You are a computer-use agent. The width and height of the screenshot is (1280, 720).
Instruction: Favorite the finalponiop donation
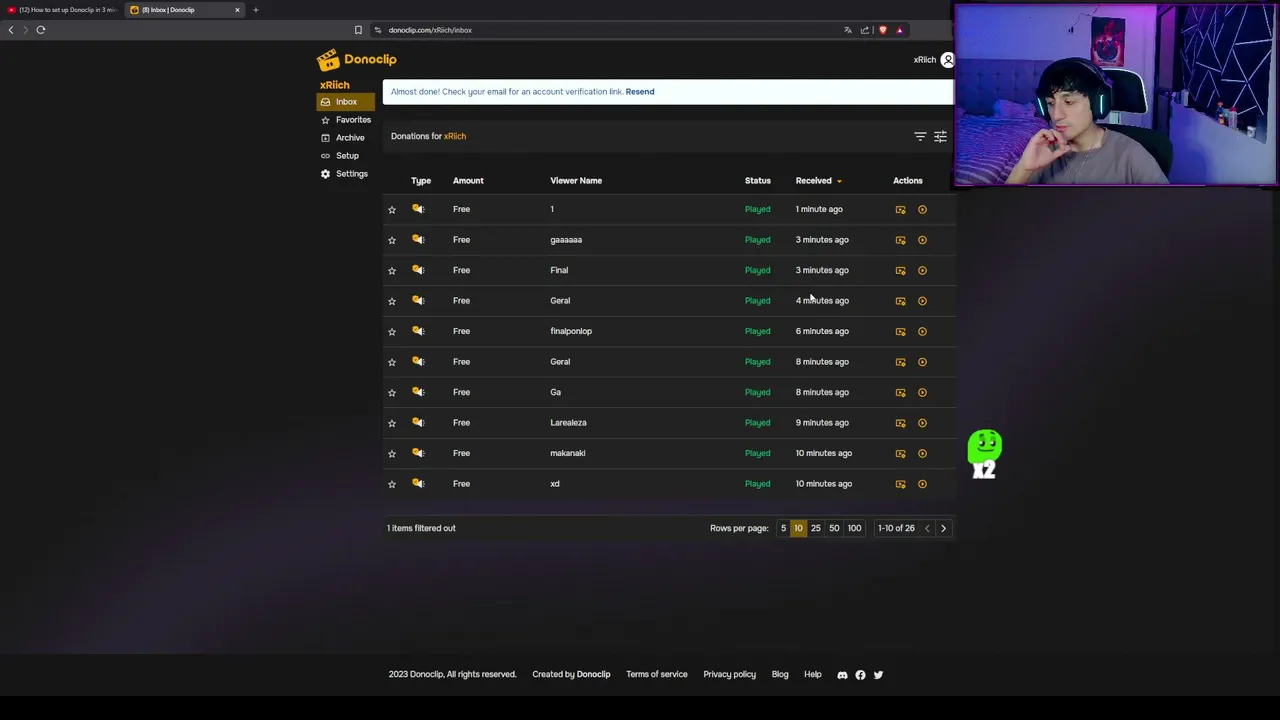[x=392, y=331]
